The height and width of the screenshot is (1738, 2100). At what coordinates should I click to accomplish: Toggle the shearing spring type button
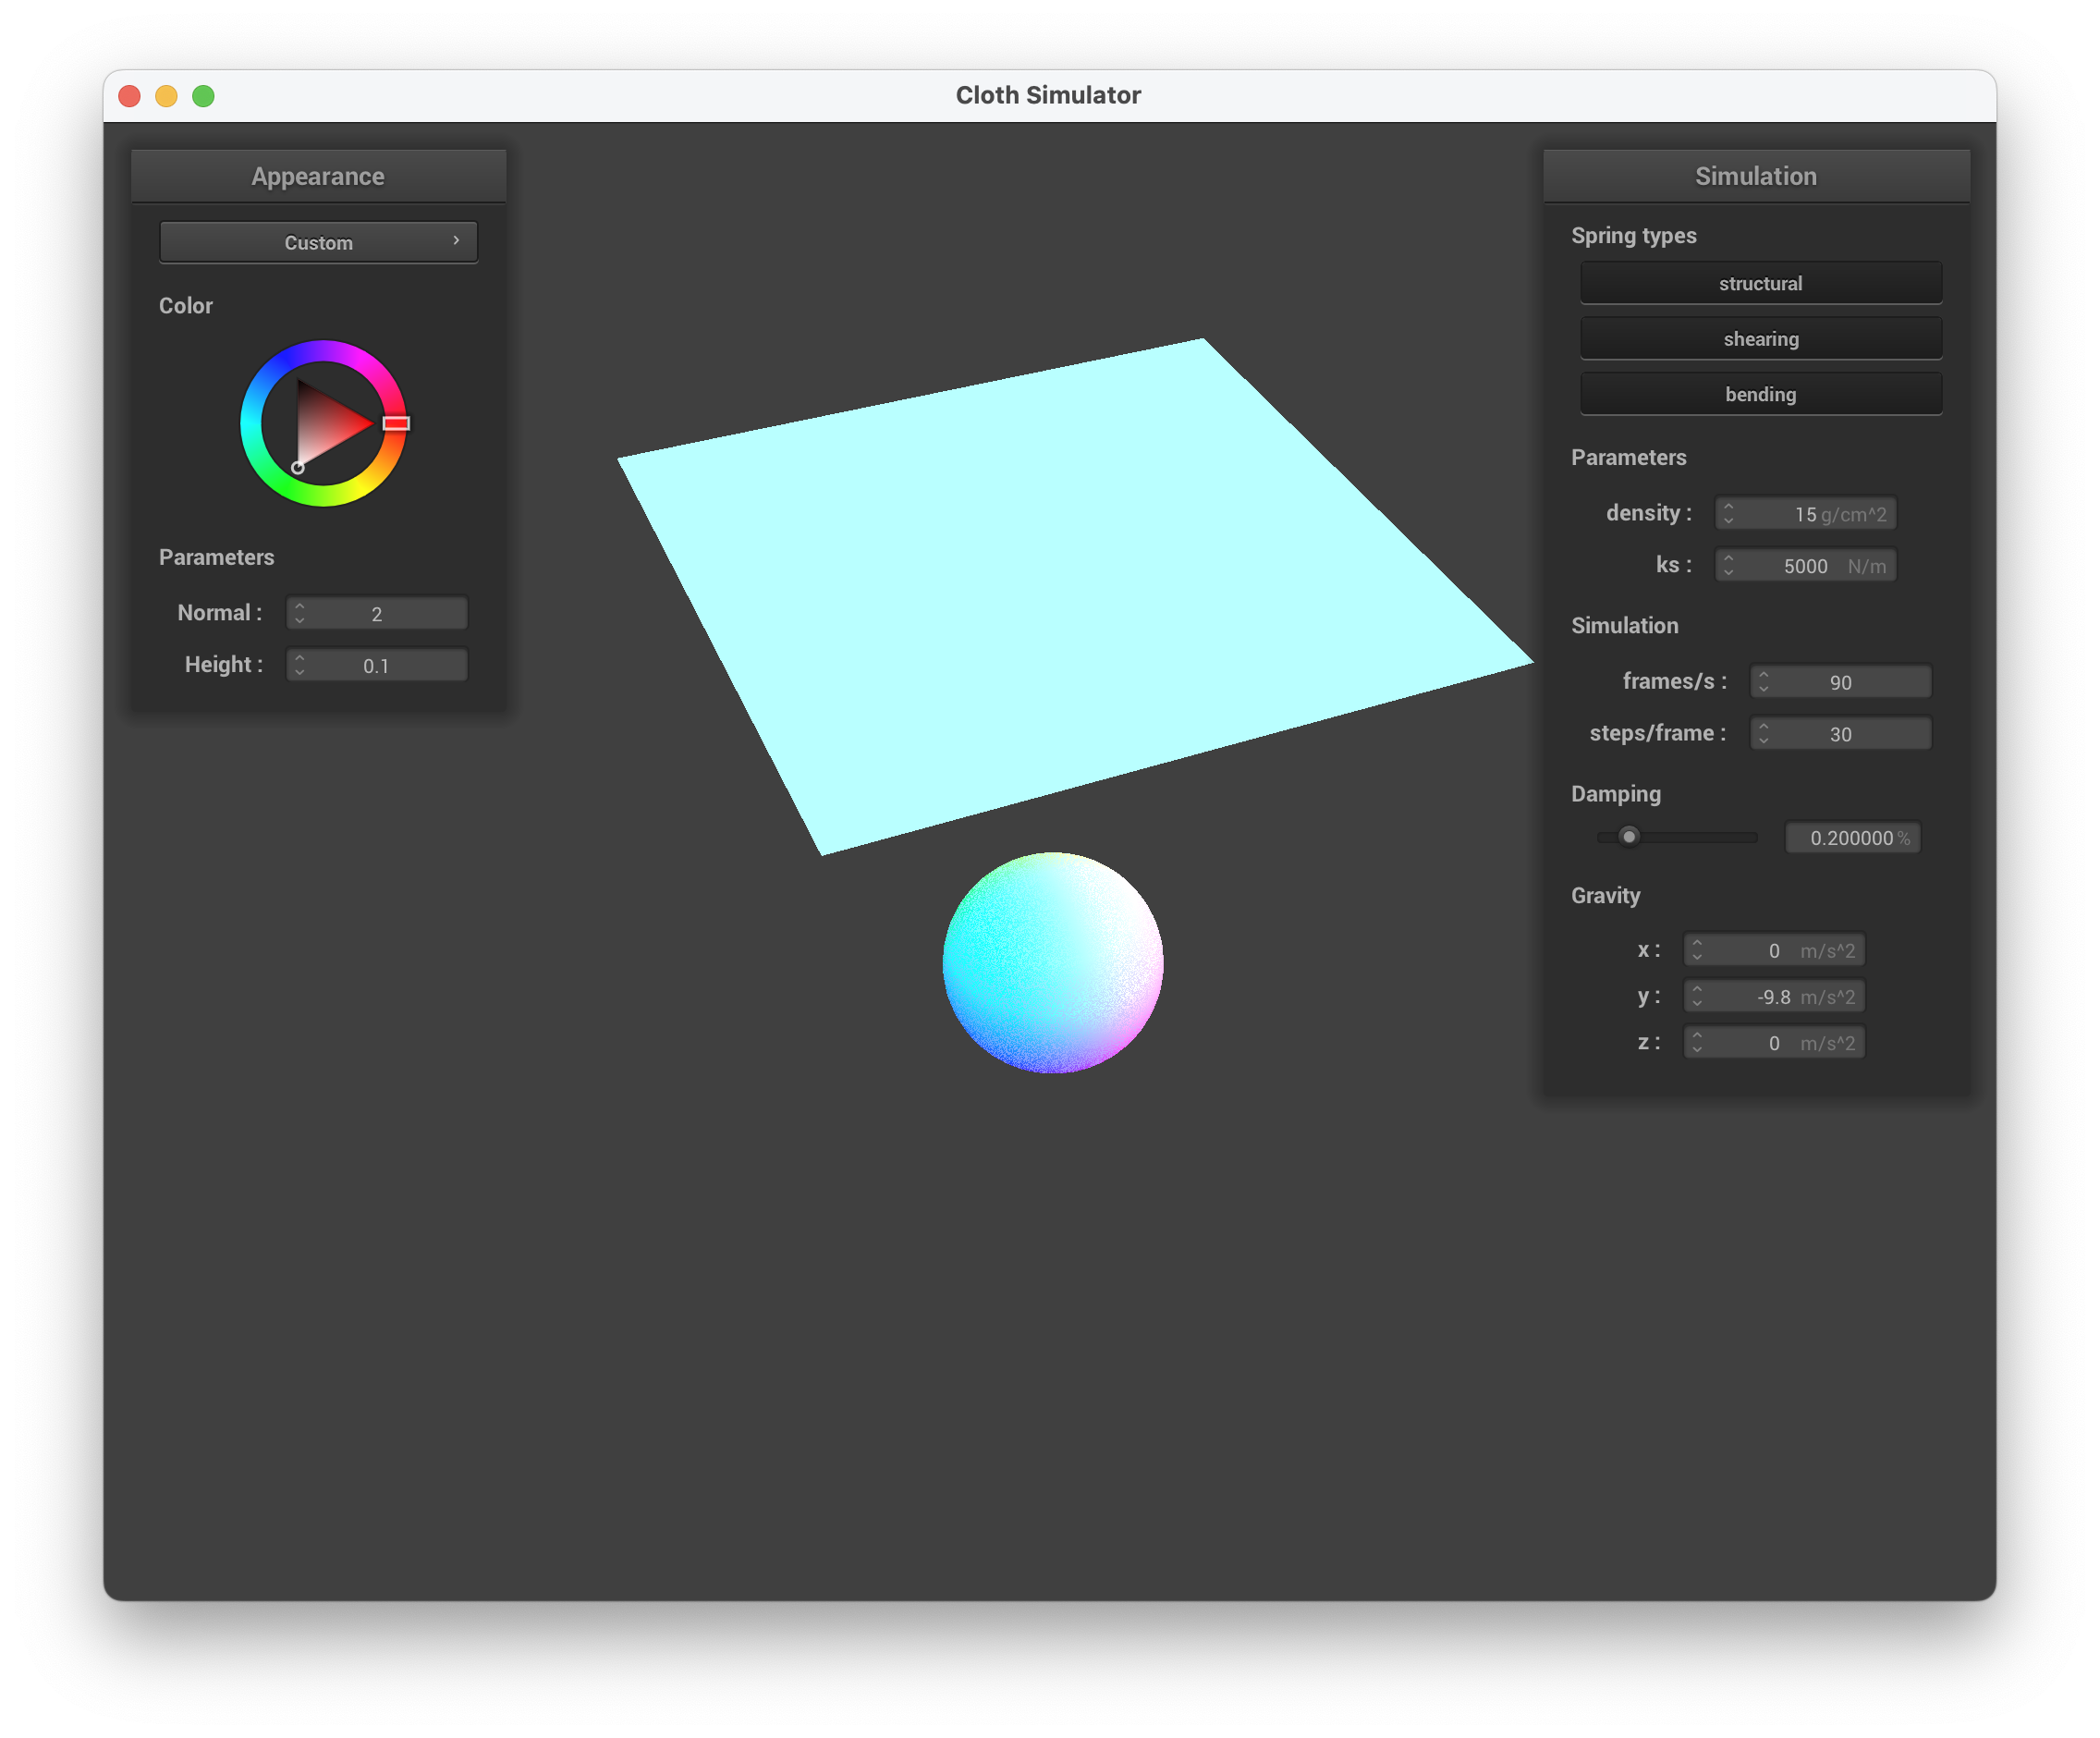[1760, 339]
